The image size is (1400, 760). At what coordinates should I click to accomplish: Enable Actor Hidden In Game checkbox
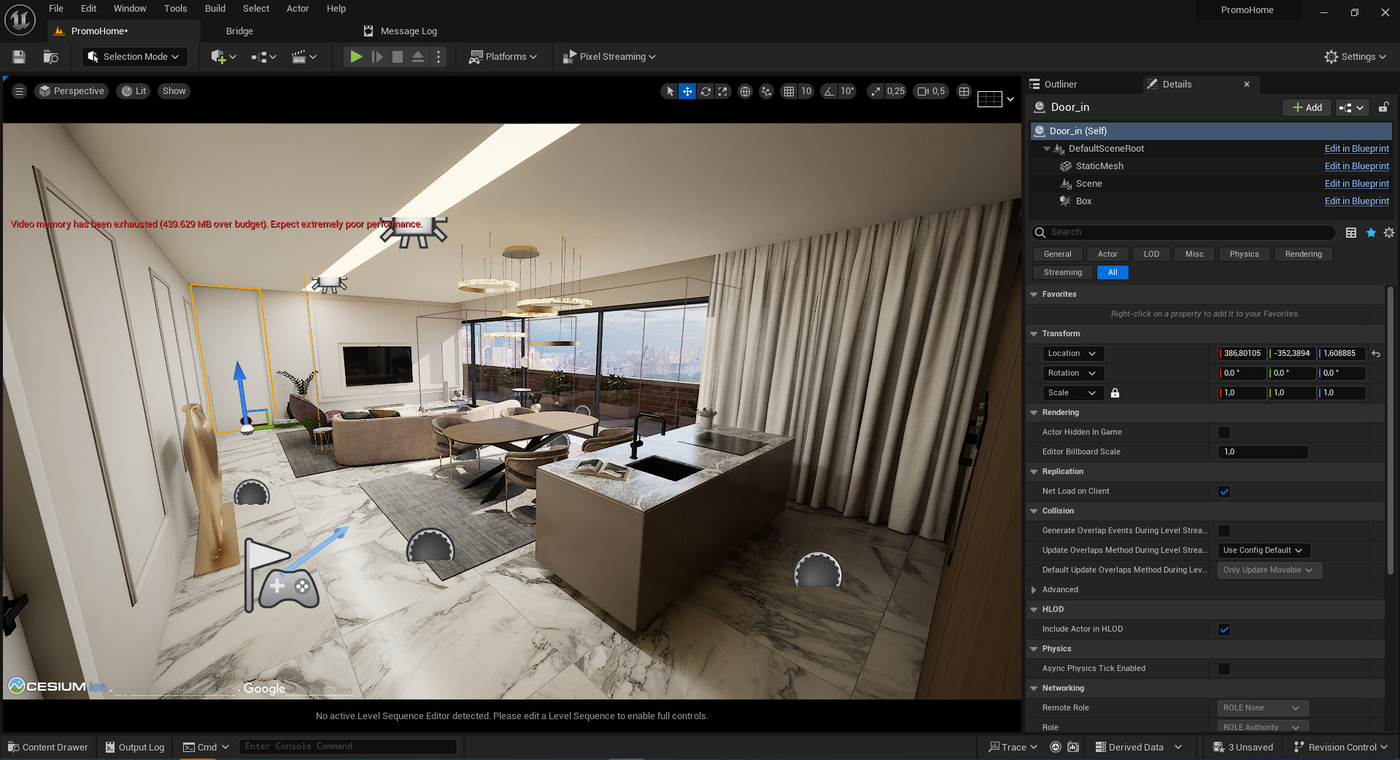coord(1224,432)
